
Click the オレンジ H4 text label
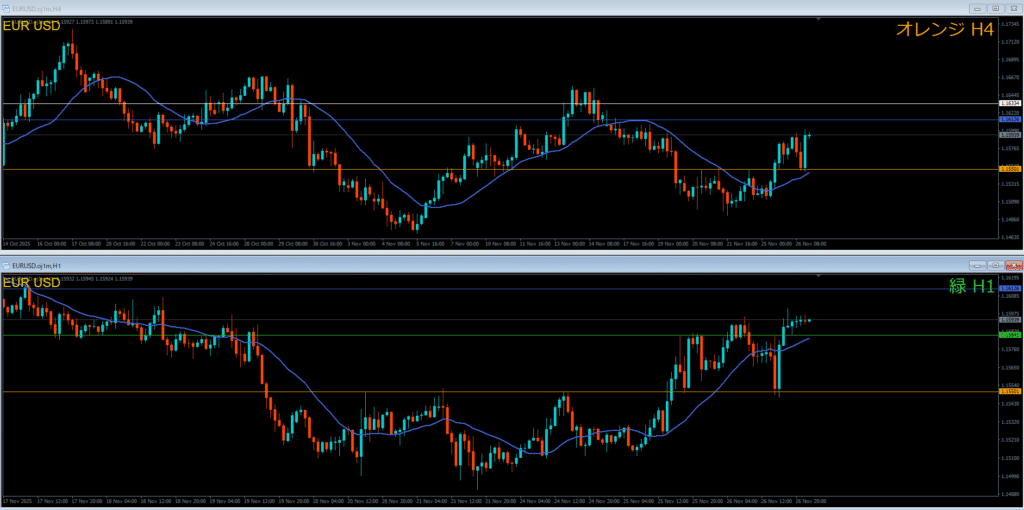[946, 31]
